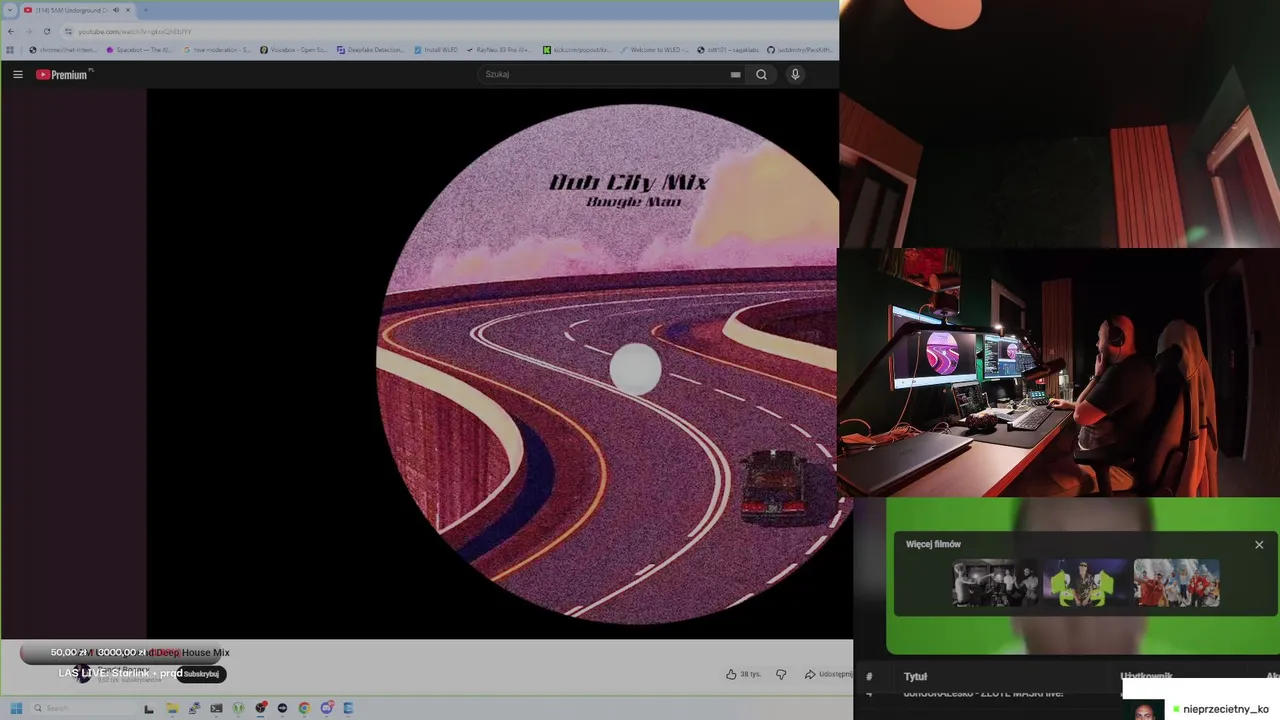Open the red-jackets group video thumbnail

[1177, 583]
